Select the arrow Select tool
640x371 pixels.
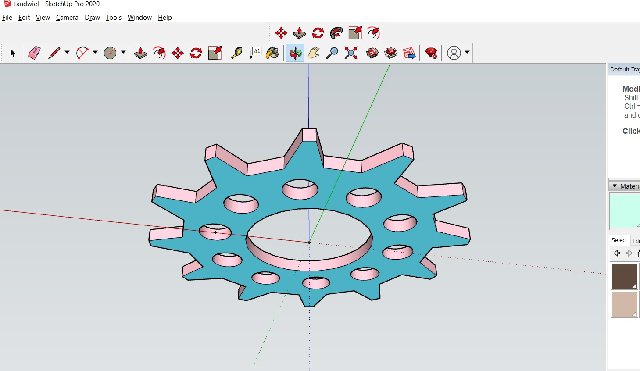(13, 53)
